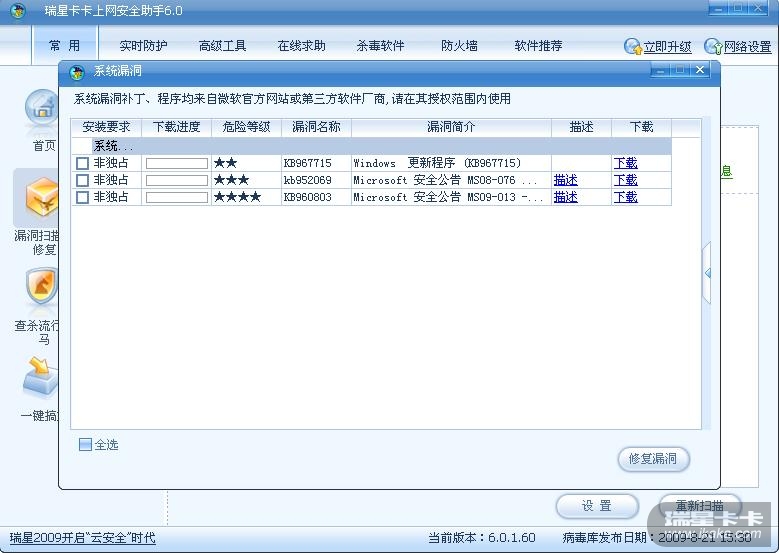Open the 在线求助 tab
The image size is (779, 553).
(301, 46)
